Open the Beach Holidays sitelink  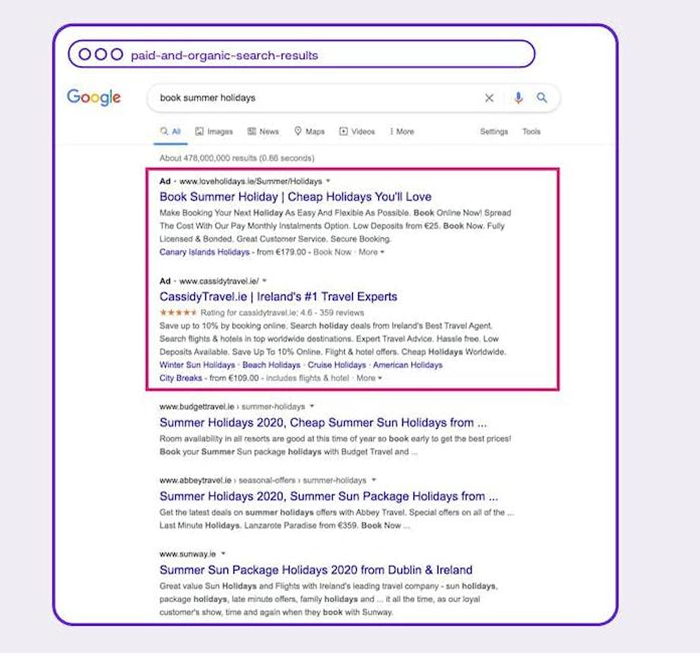(x=271, y=365)
